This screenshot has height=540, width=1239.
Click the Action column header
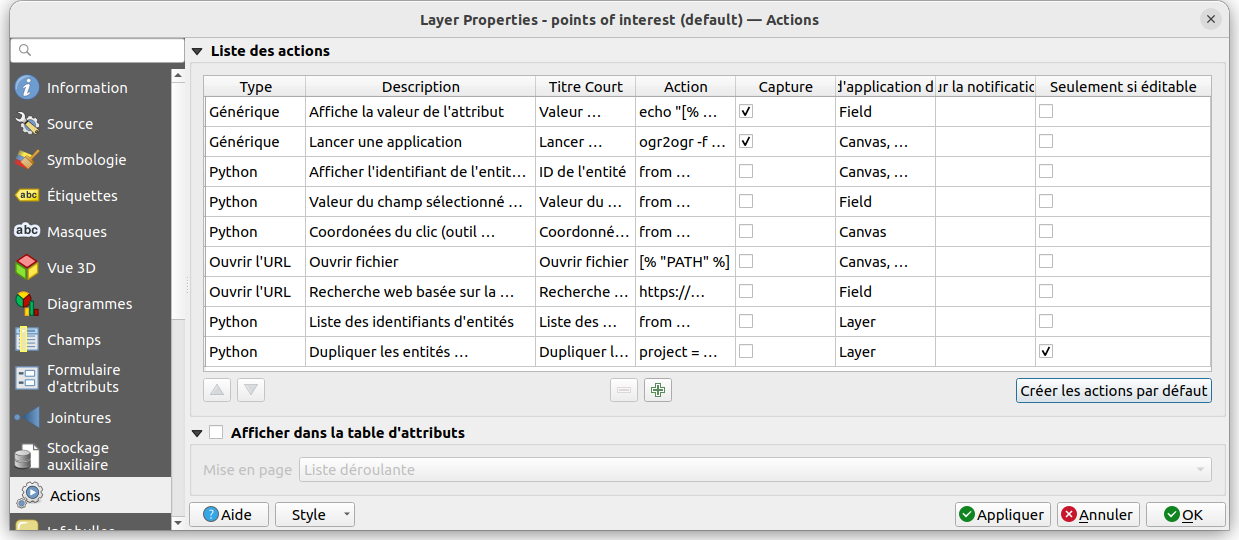(686, 87)
